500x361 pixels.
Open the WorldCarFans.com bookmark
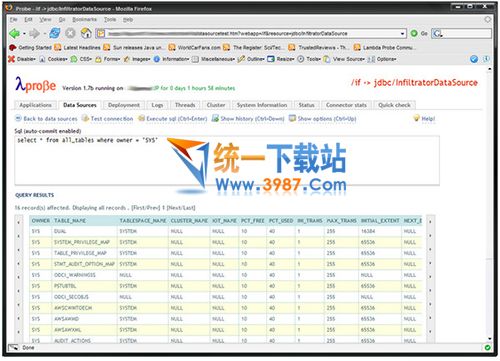(195, 48)
